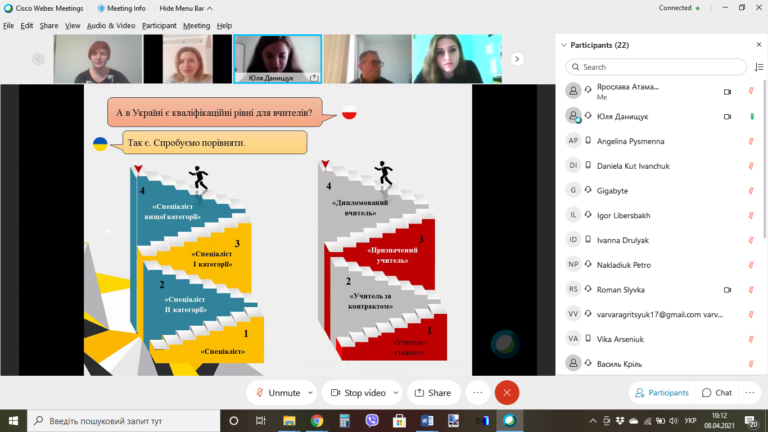Open video options arrow next to Stop video
The height and width of the screenshot is (432, 768).
[x=395, y=392]
